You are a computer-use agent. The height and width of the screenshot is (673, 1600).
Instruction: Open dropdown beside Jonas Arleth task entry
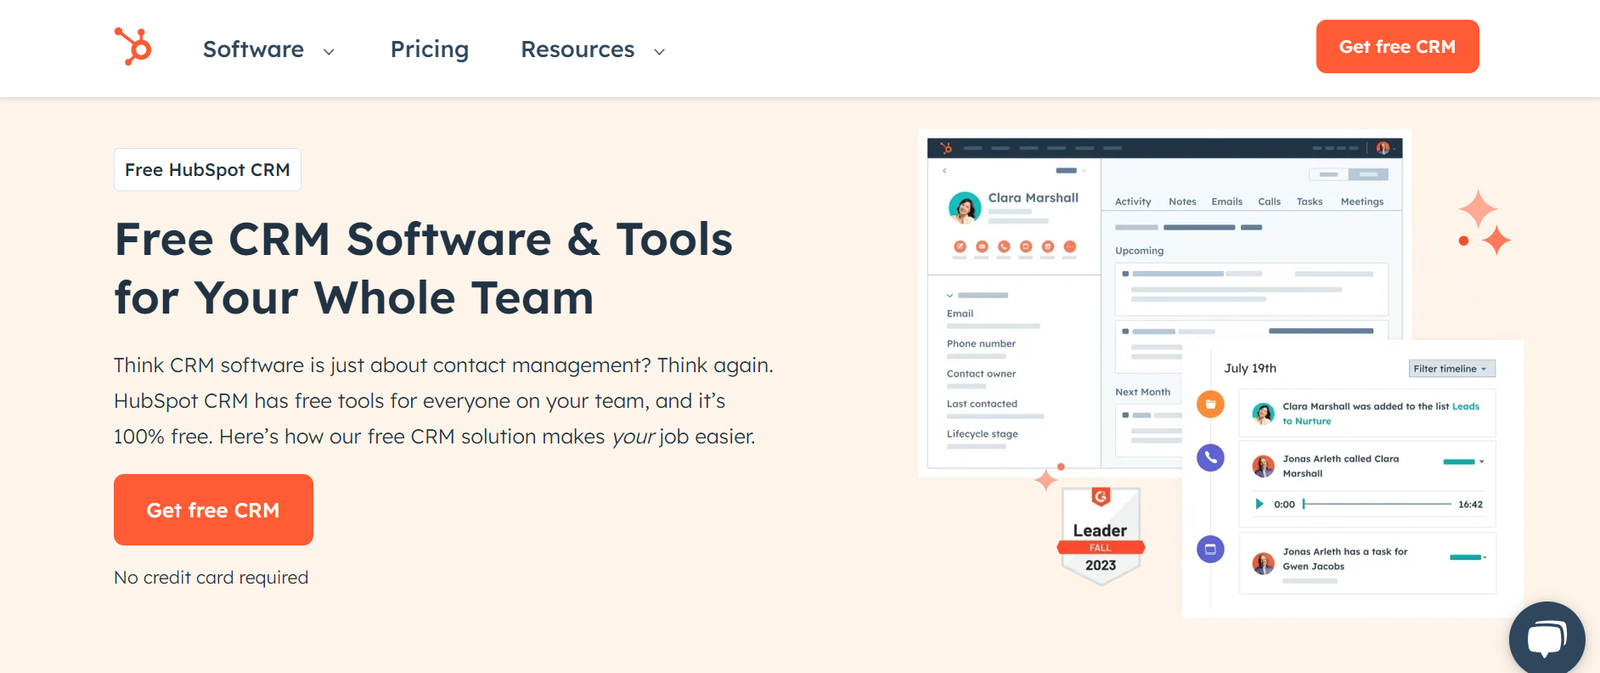coord(1484,557)
